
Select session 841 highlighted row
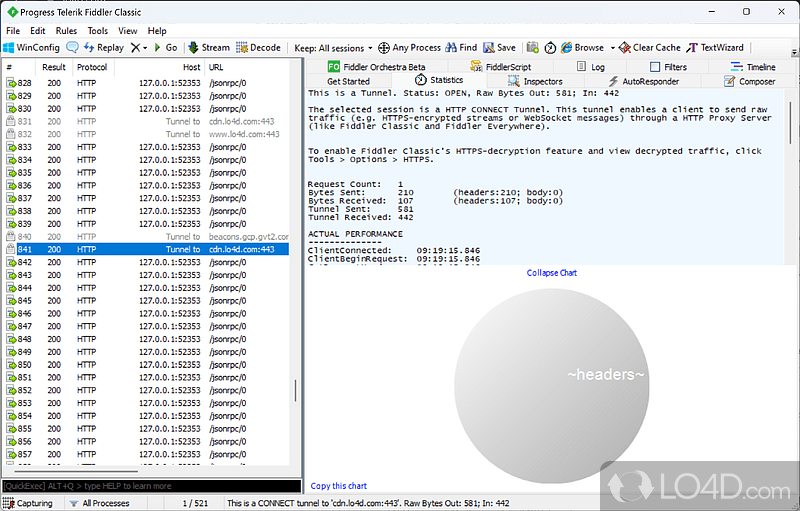(146, 249)
